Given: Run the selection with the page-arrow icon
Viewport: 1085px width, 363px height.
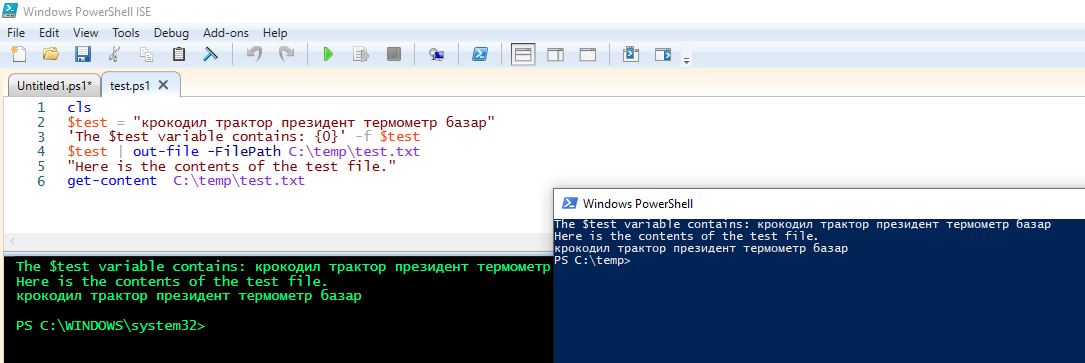Looking at the screenshot, I should tap(361, 54).
